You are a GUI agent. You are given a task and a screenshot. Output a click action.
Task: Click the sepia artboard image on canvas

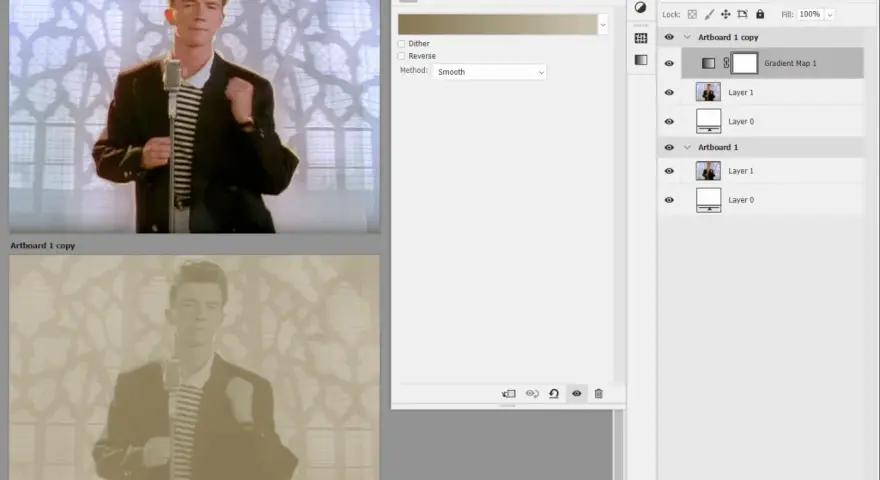194,368
